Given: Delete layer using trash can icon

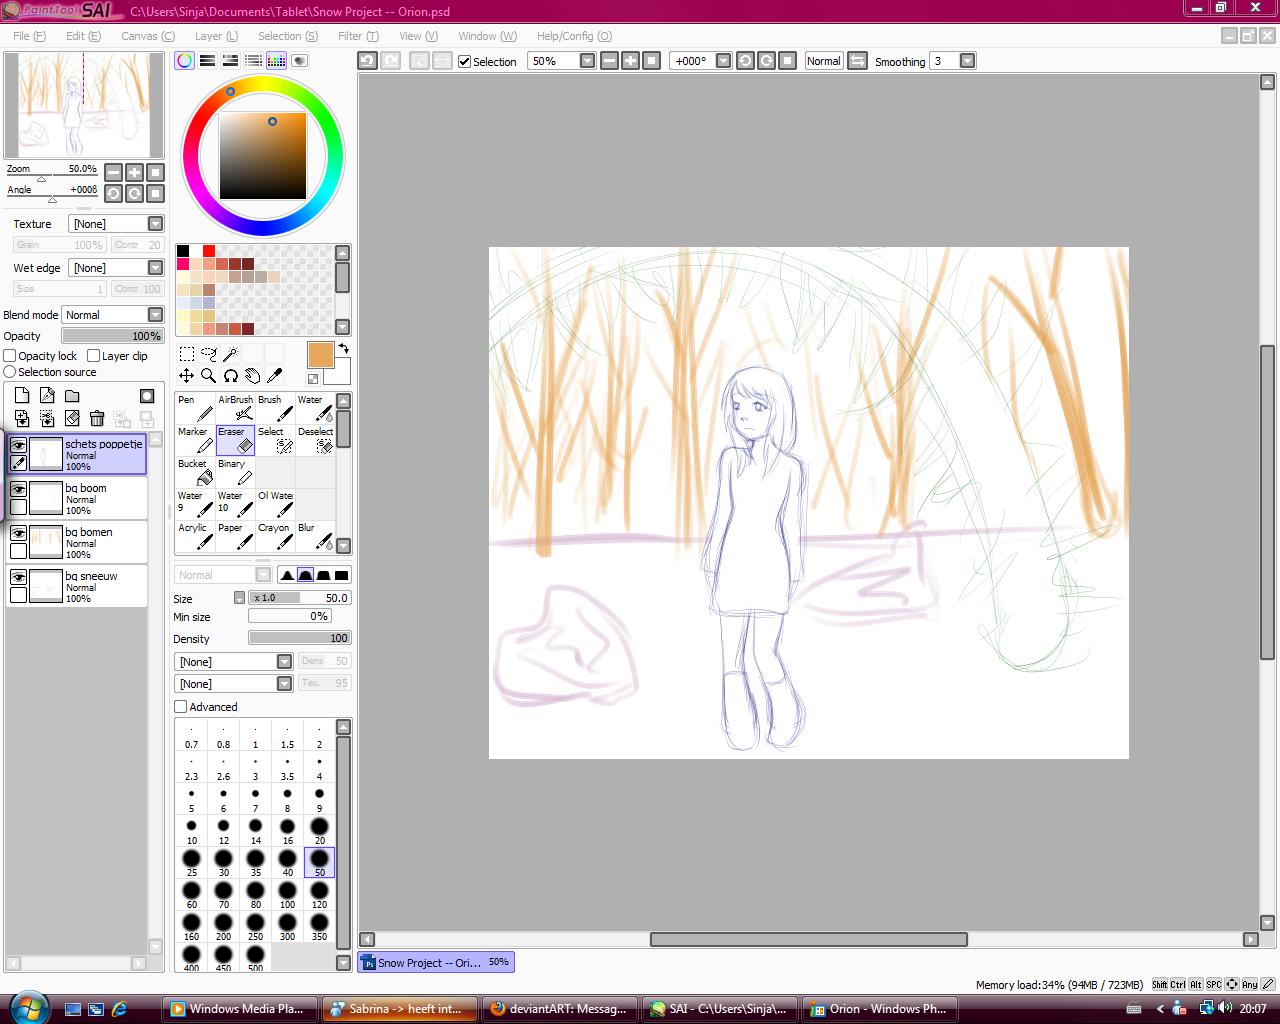Looking at the screenshot, I should [x=97, y=418].
